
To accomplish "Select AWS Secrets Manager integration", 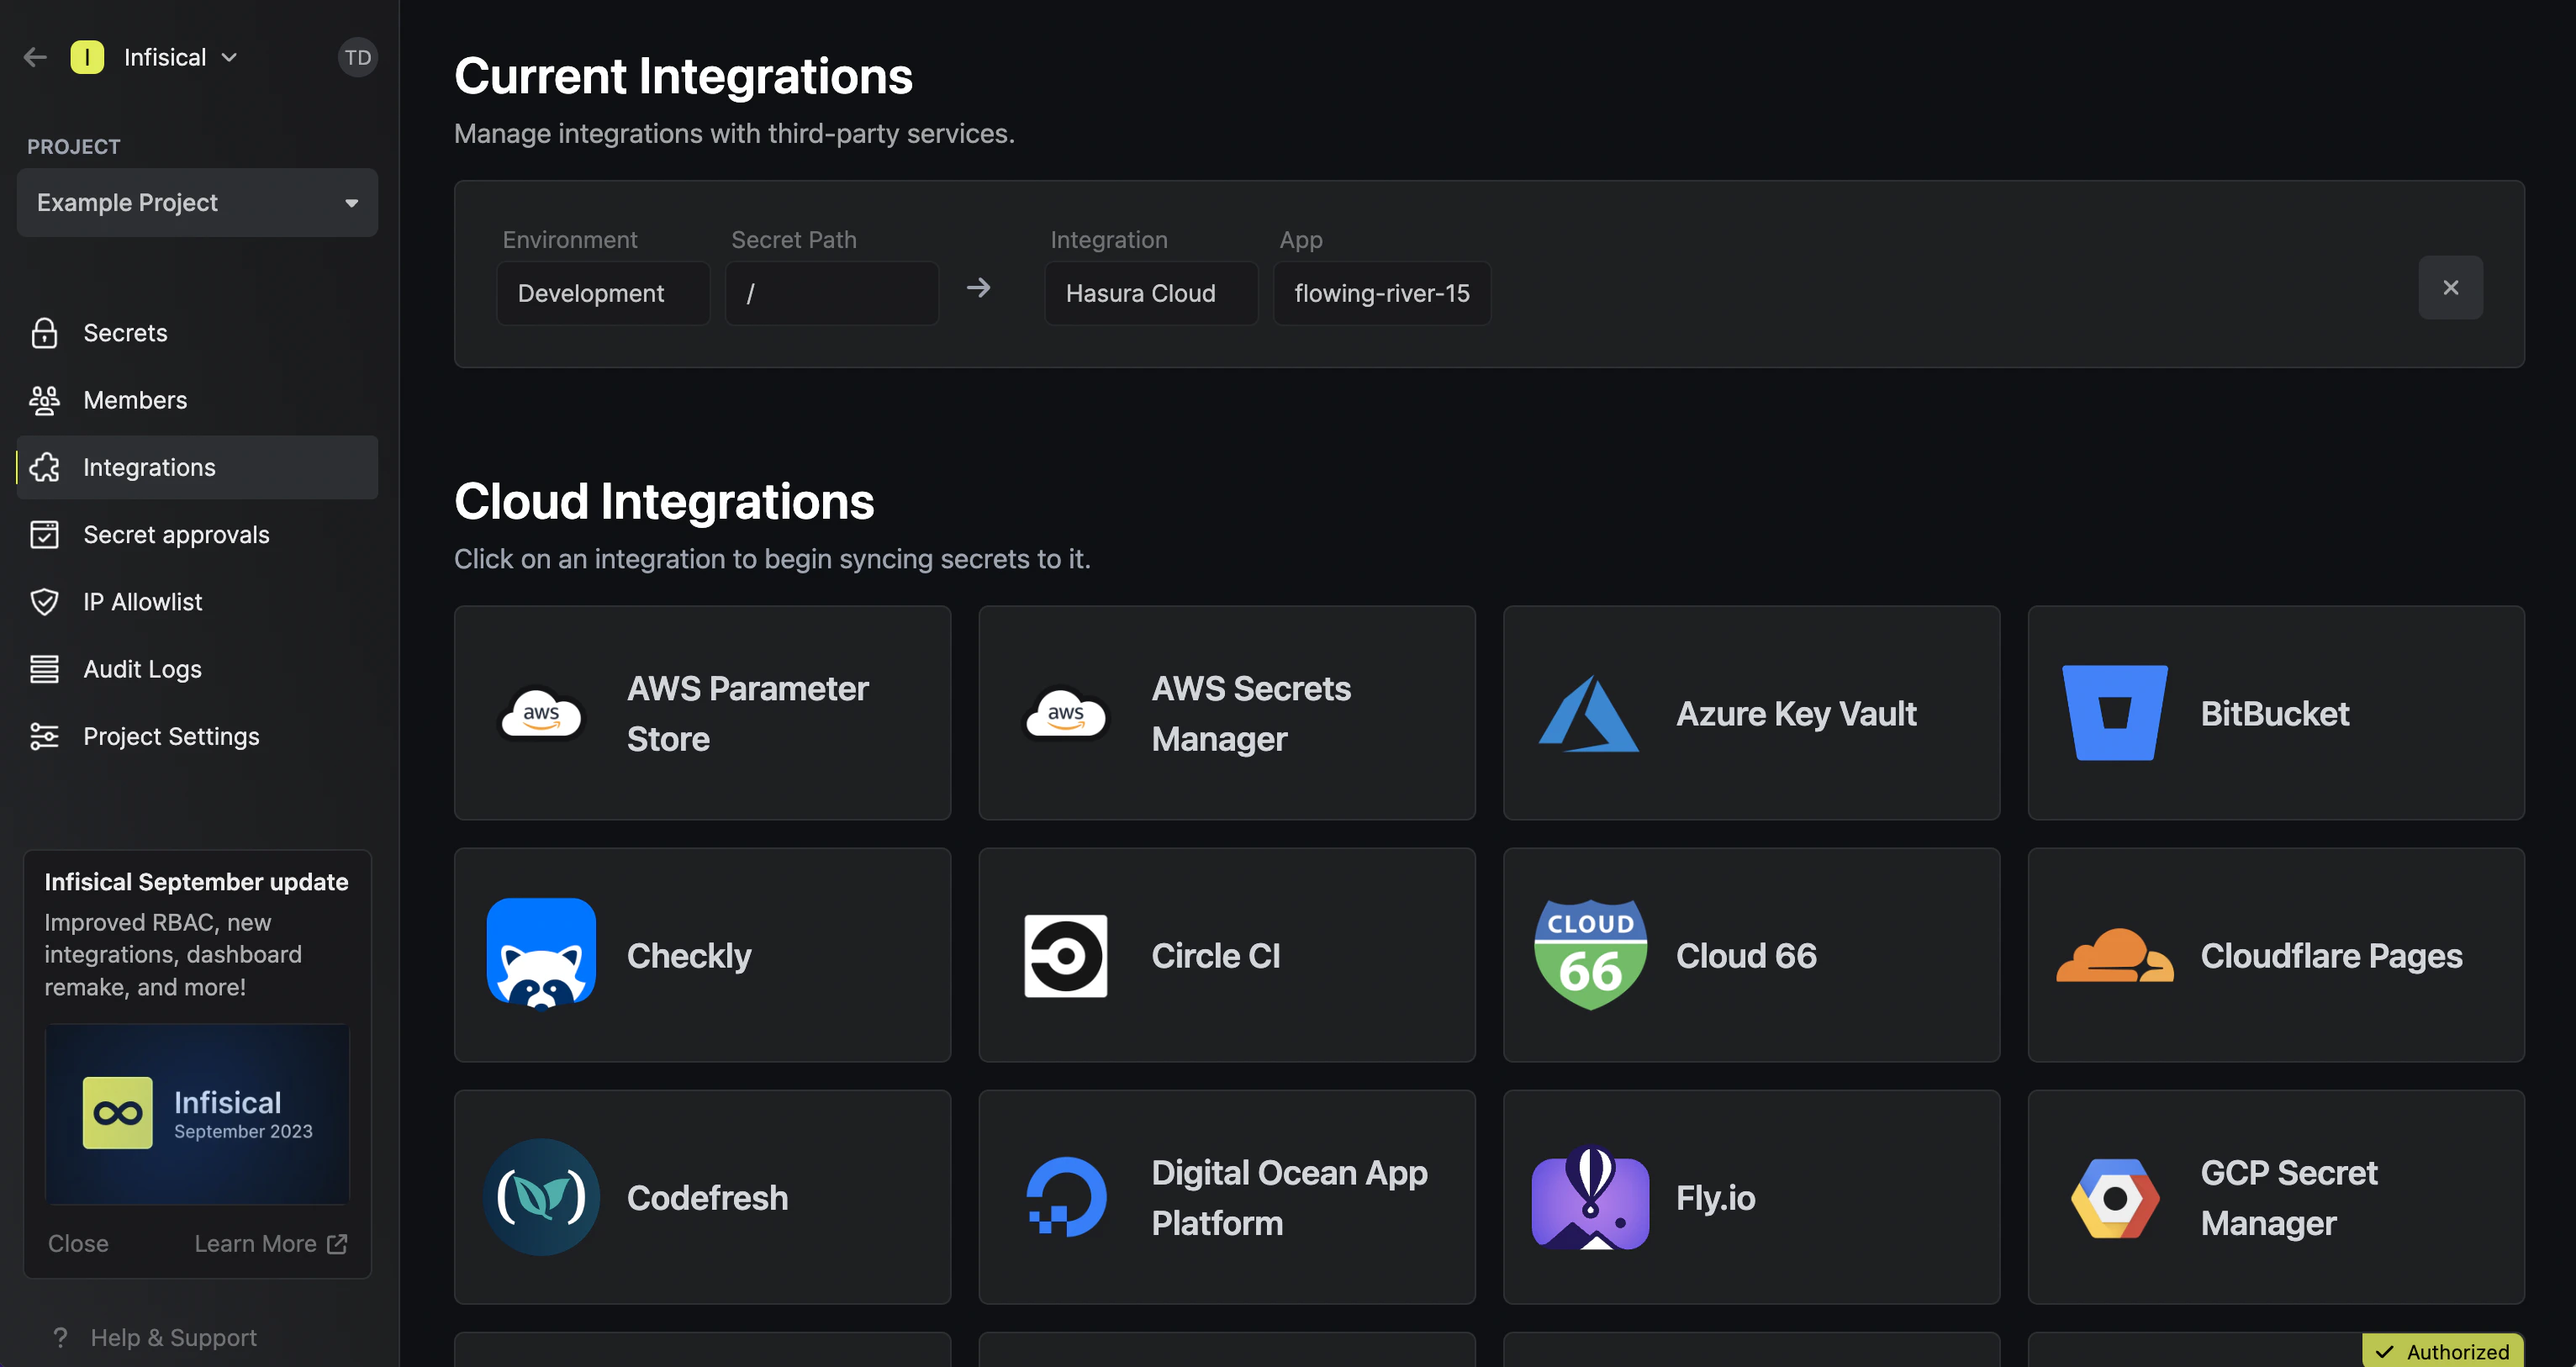I will pyautogui.click(x=1227, y=713).
